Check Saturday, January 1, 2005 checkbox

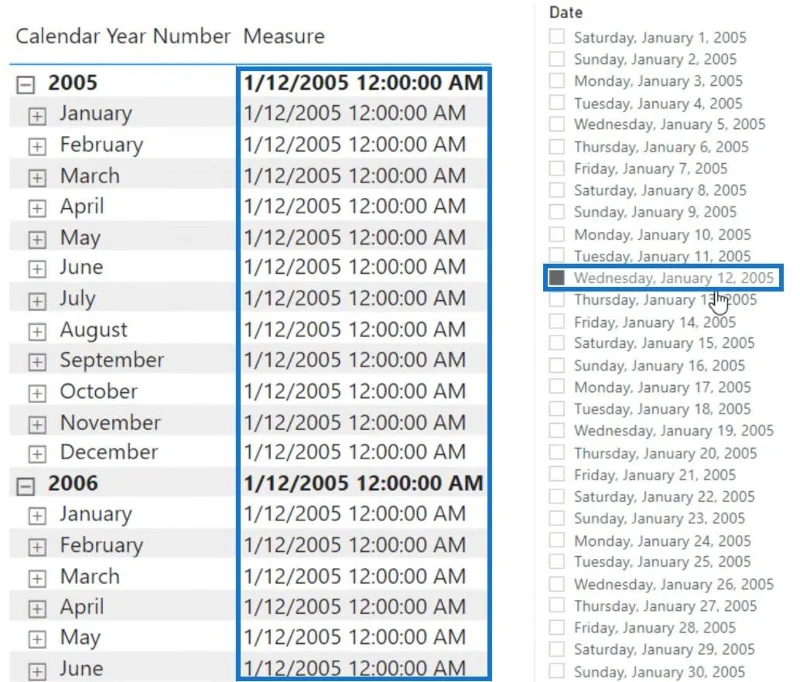[557, 37]
